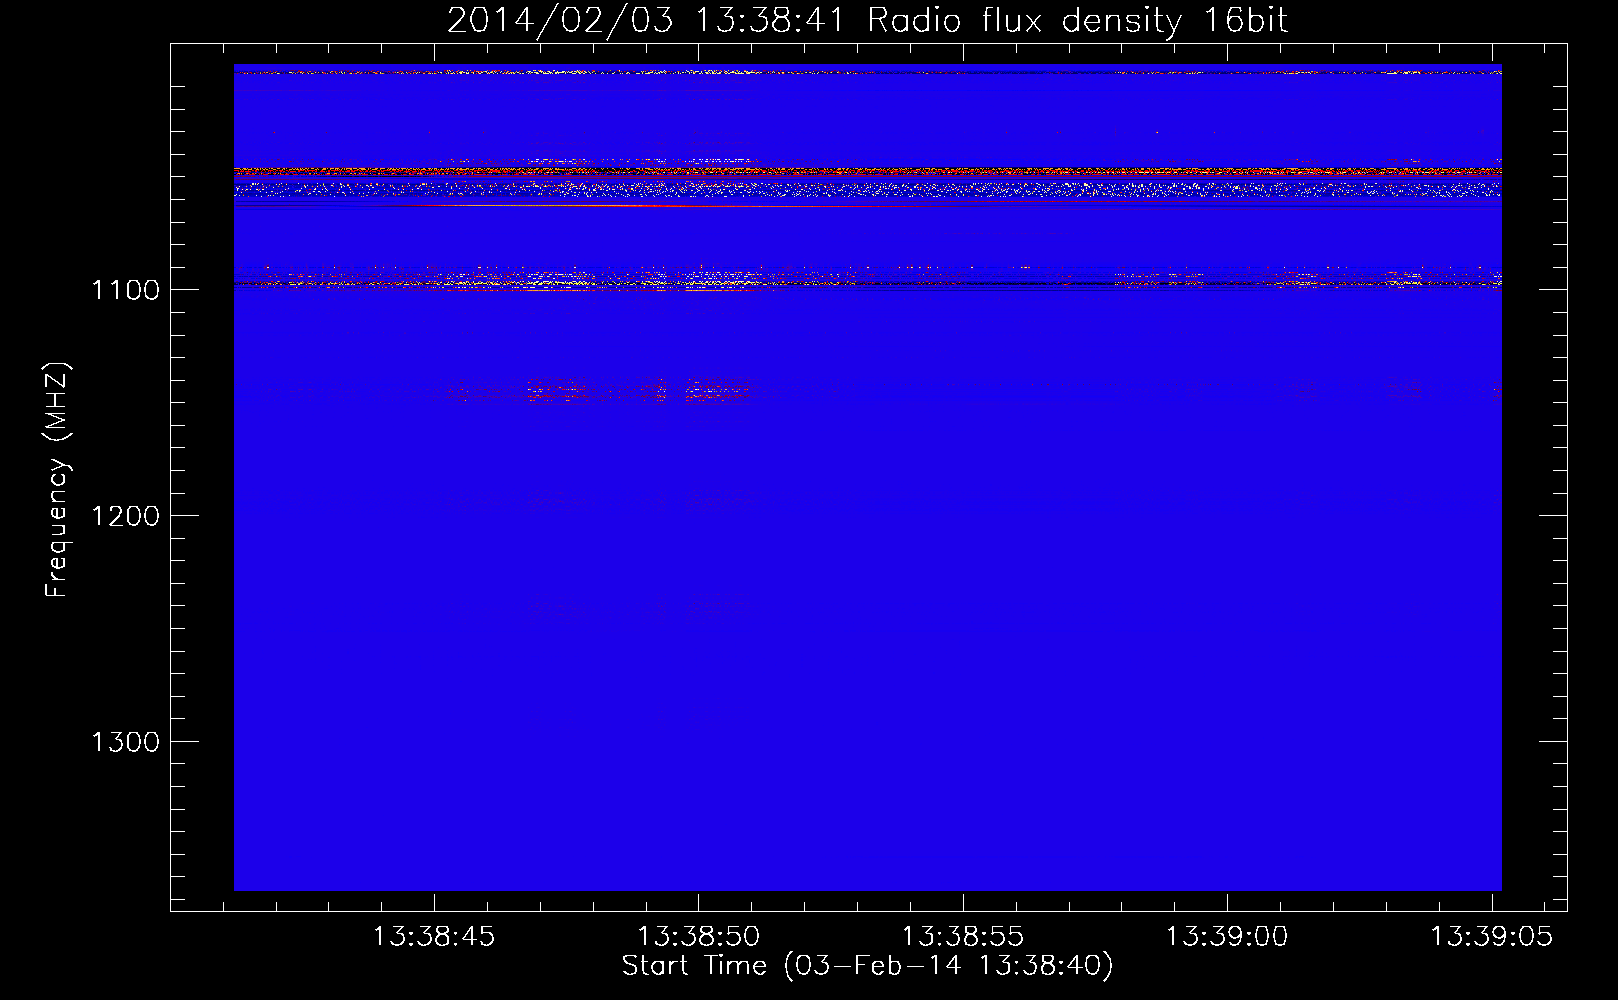
Task: Click the 13:39:05 time tick label
Action: click(x=1491, y=937)
